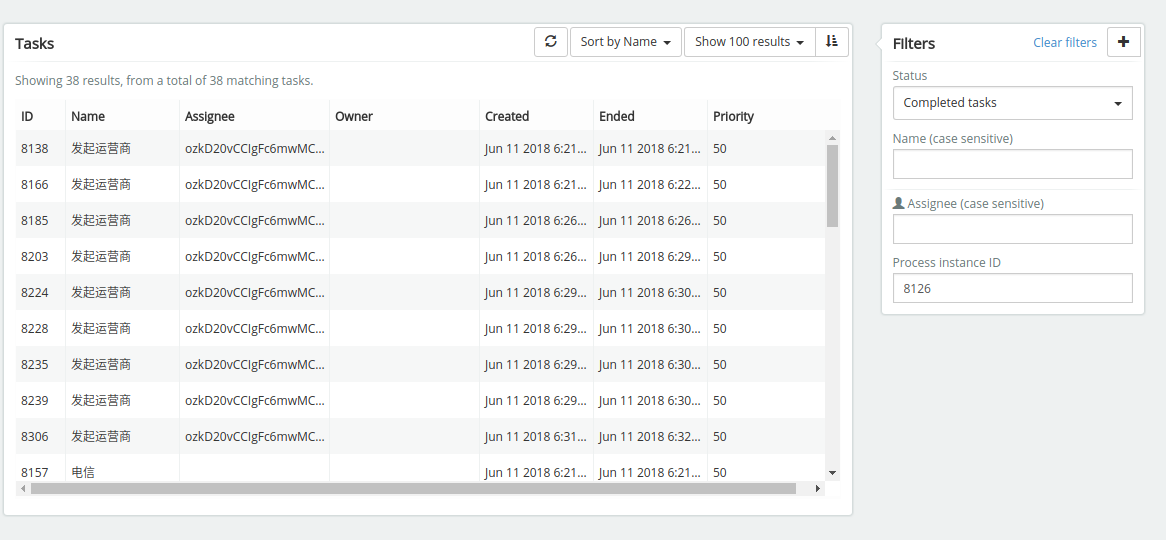This screenshot has height=540, width=1166.
Task: Click name 发起运营商 in row 8138
Action: [101, 149]
